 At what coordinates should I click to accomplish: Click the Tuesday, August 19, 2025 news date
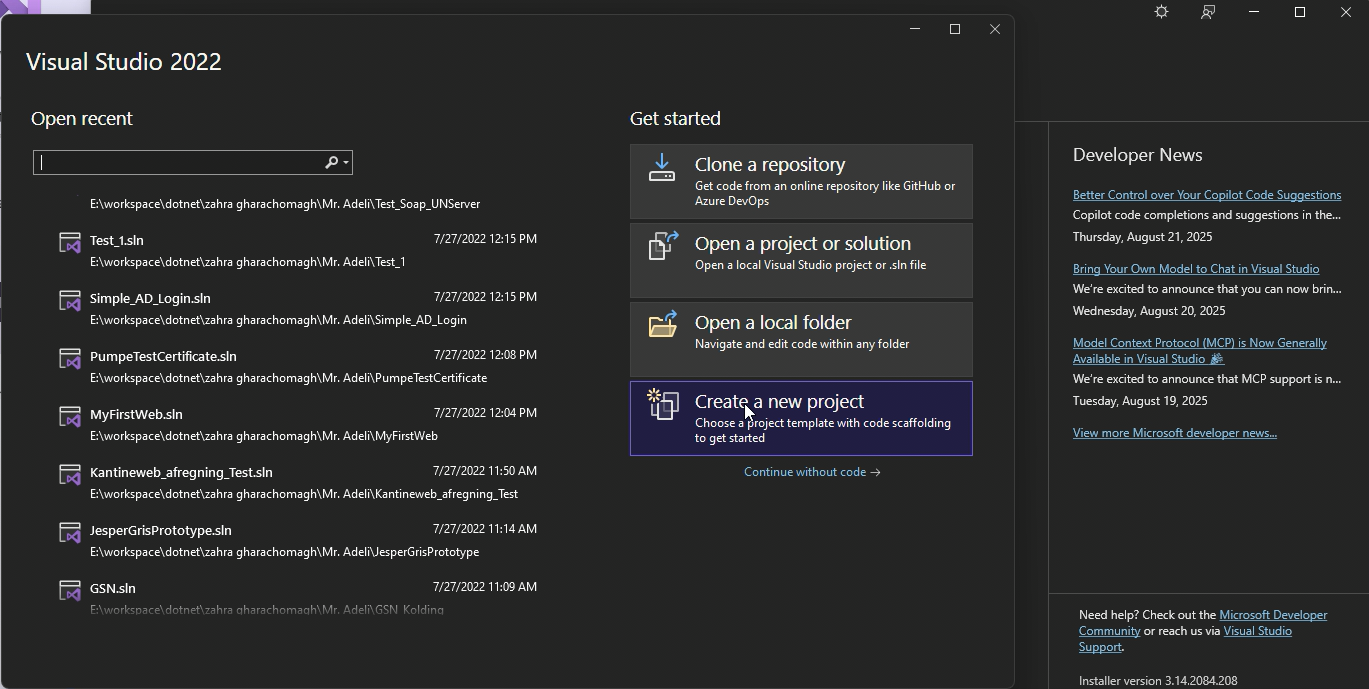point(1140,401)
